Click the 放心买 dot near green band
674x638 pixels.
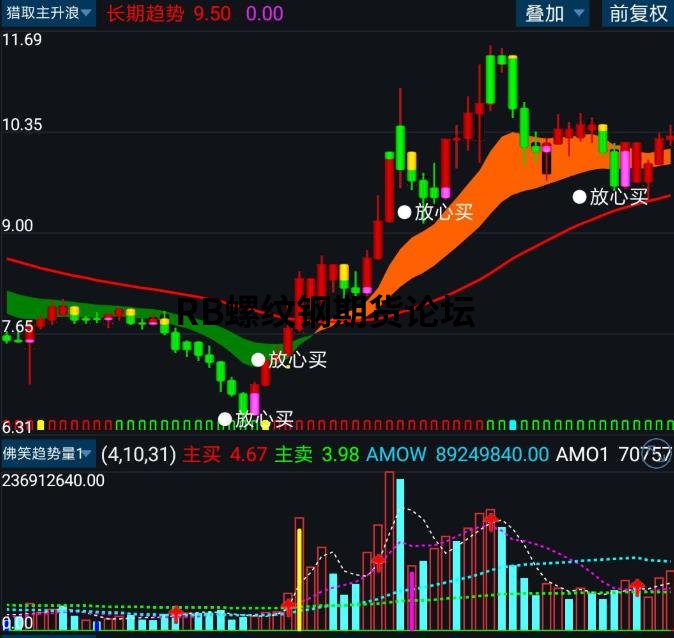coord(258,360)
